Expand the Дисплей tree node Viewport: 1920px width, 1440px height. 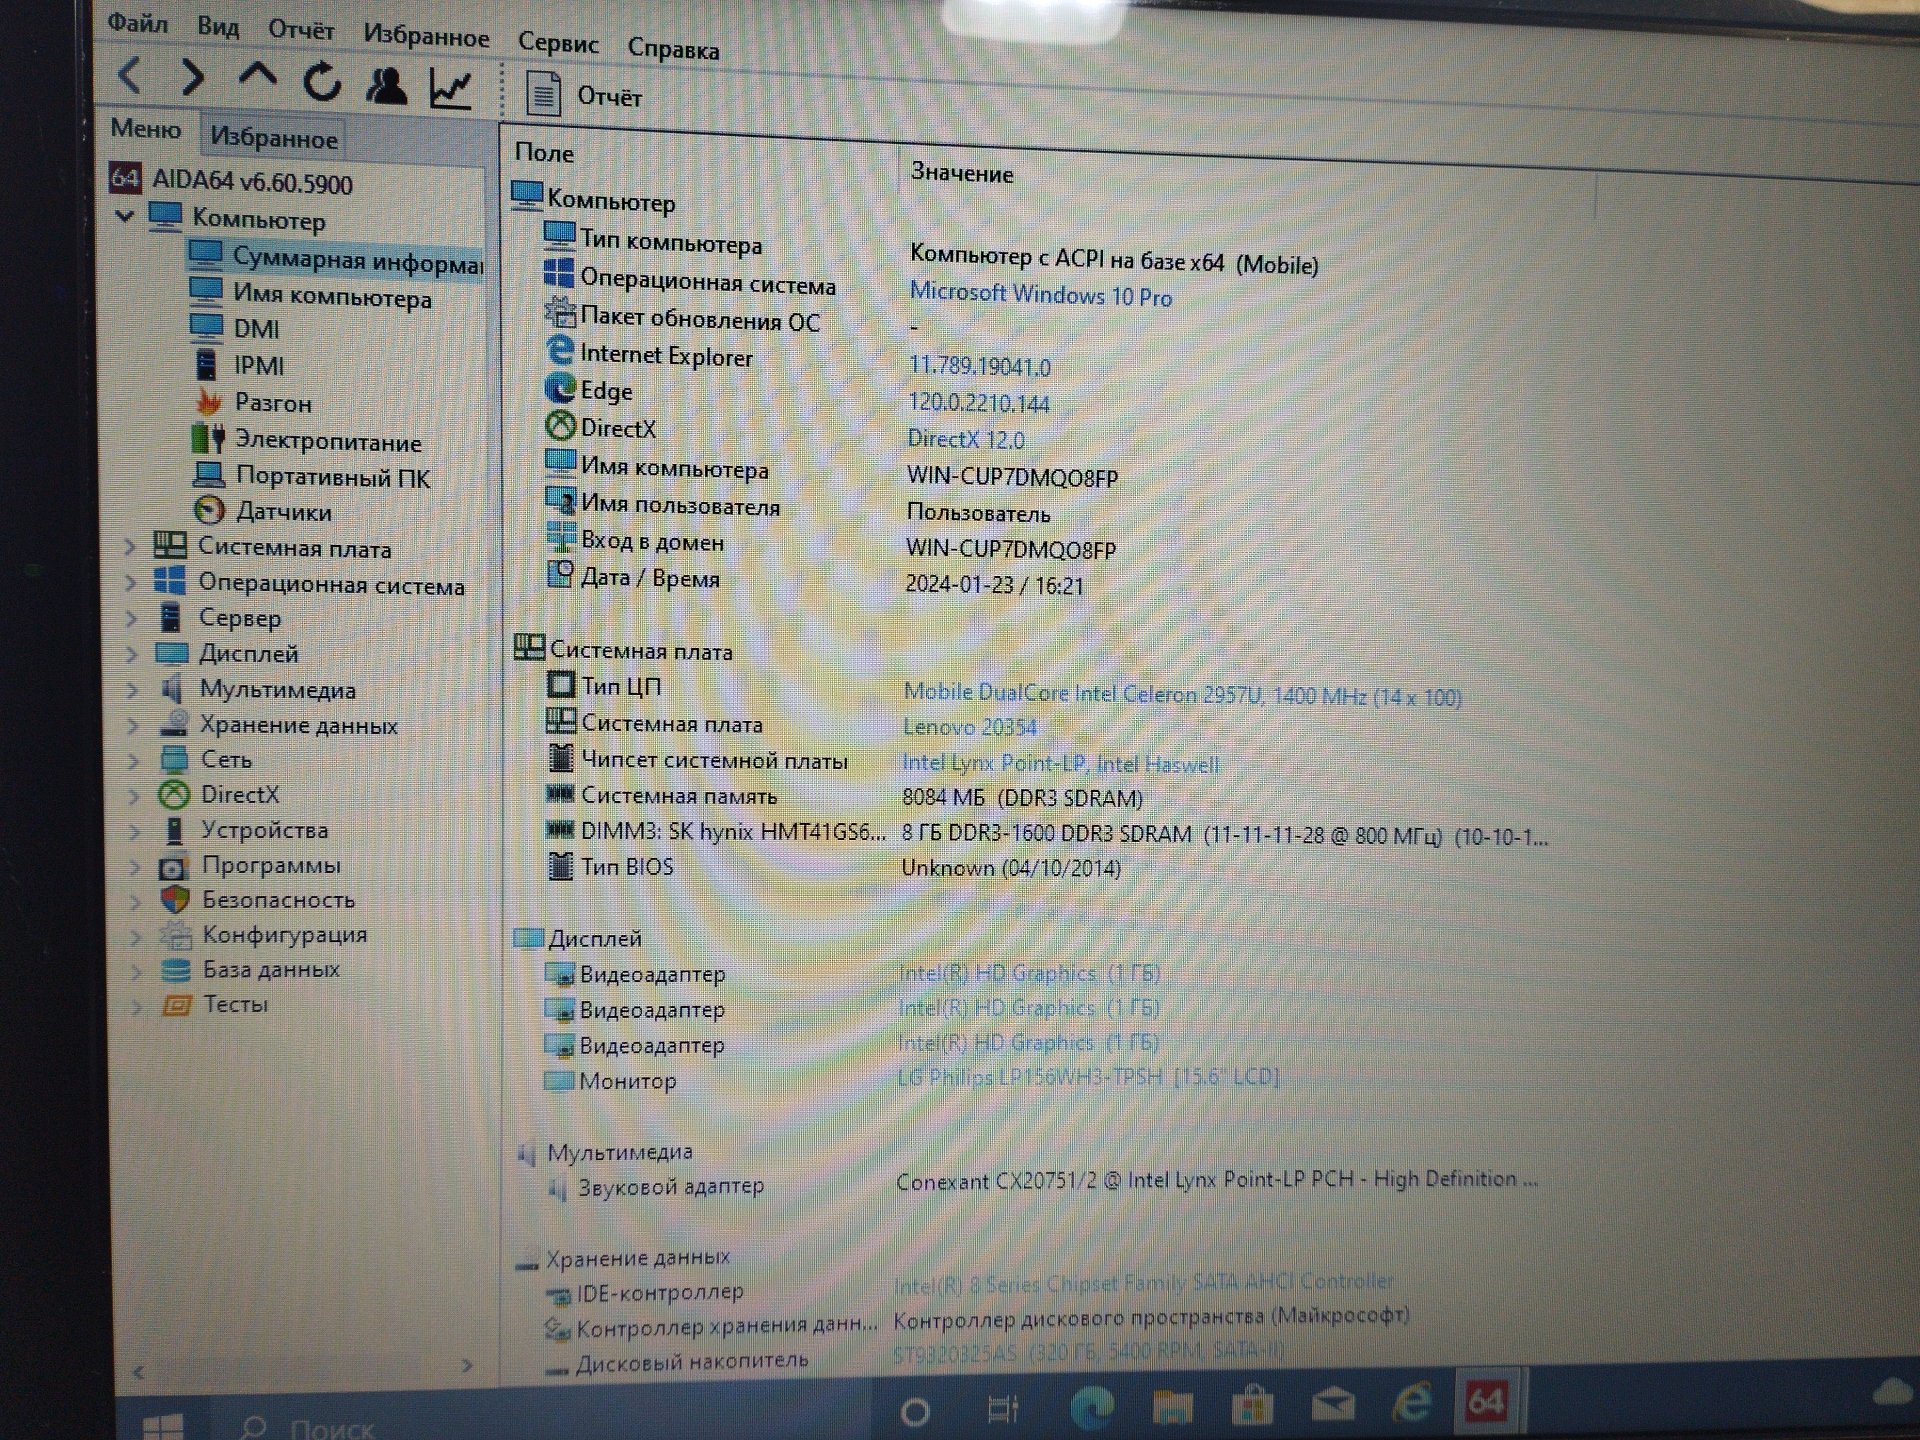(131, 654)
